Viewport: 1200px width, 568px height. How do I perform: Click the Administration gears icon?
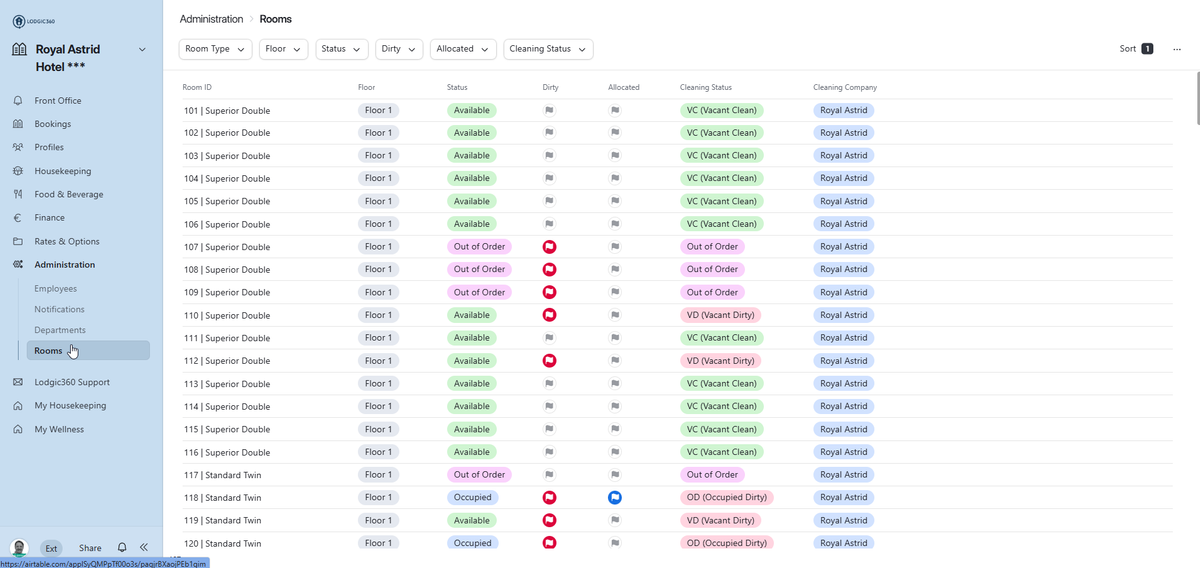[18, 265]
